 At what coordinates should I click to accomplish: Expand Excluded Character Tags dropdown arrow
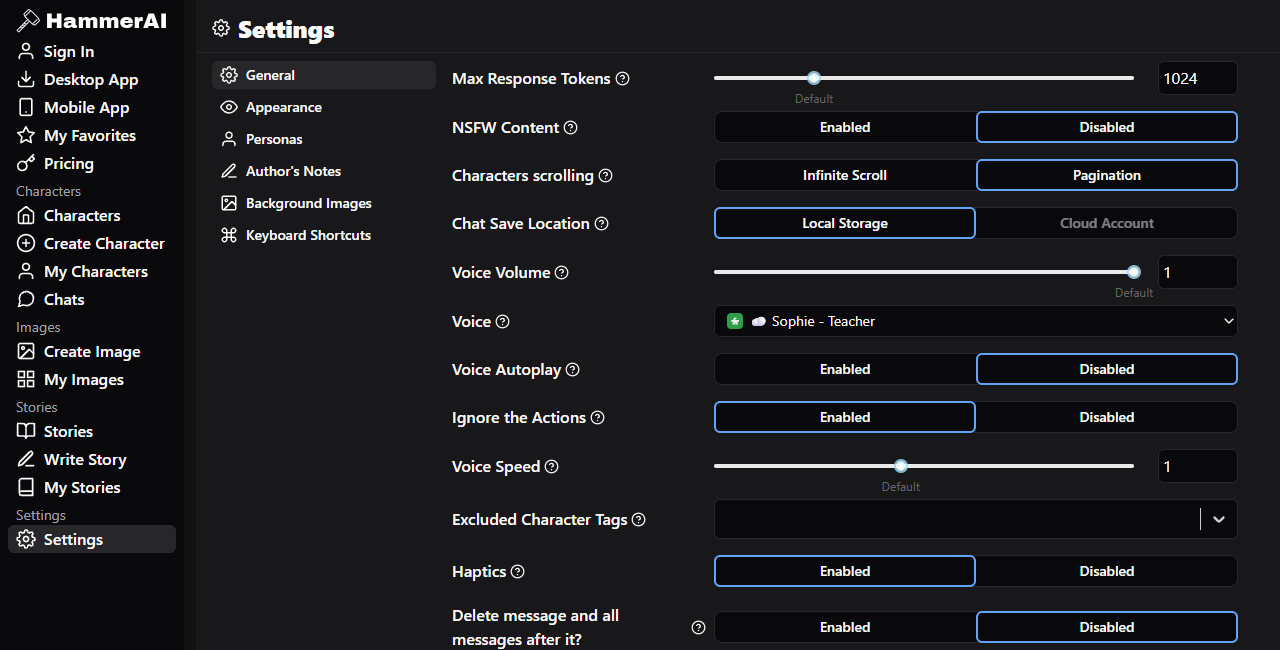click(1219, 519)
